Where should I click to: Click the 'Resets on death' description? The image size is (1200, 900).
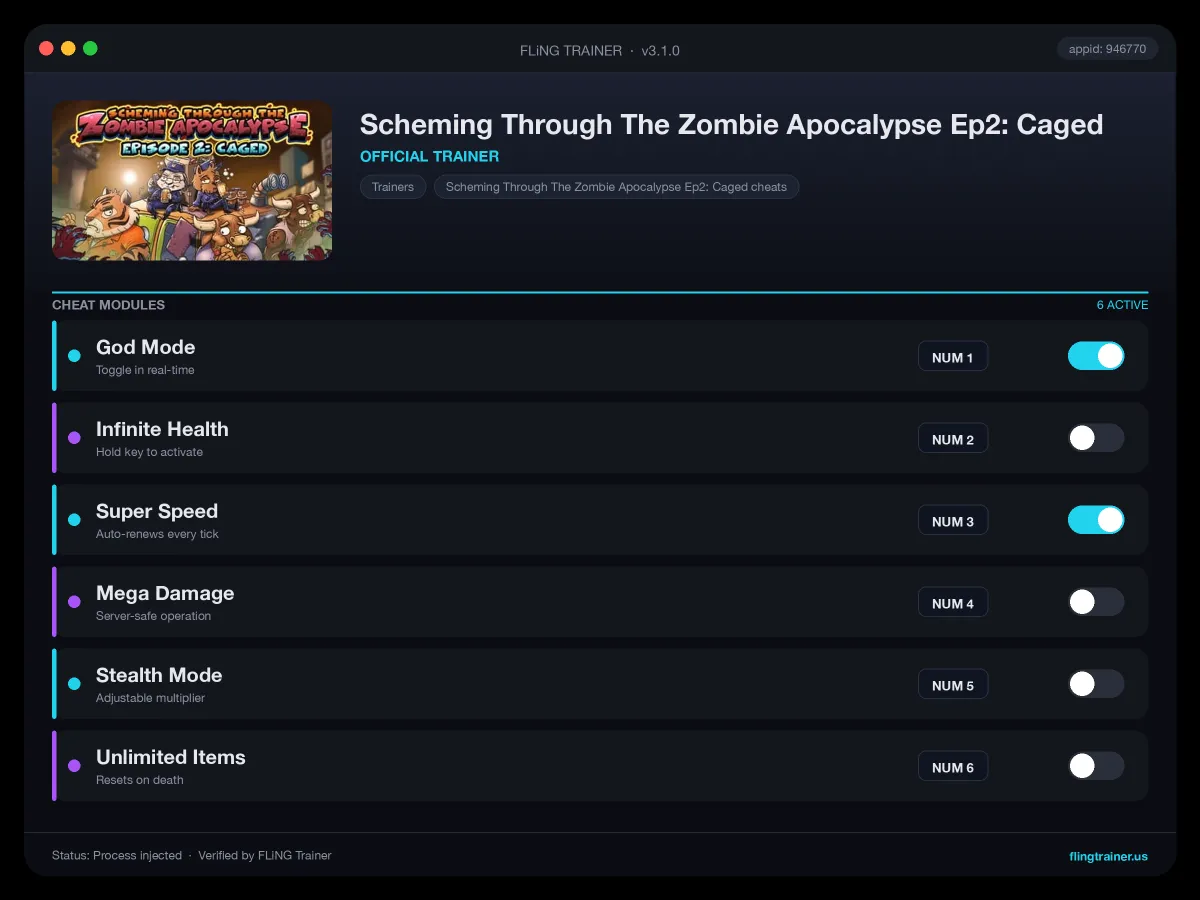140,780
